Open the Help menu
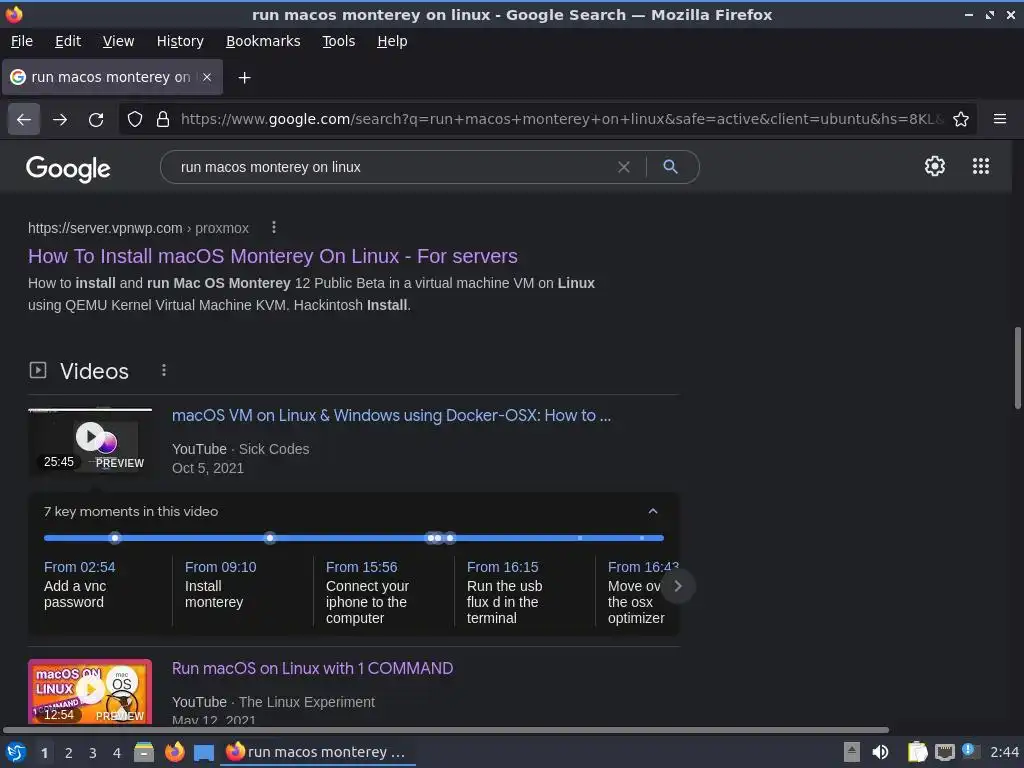Screen dimensions: 1024x768 pyautogui.click(x=392, y=41)
